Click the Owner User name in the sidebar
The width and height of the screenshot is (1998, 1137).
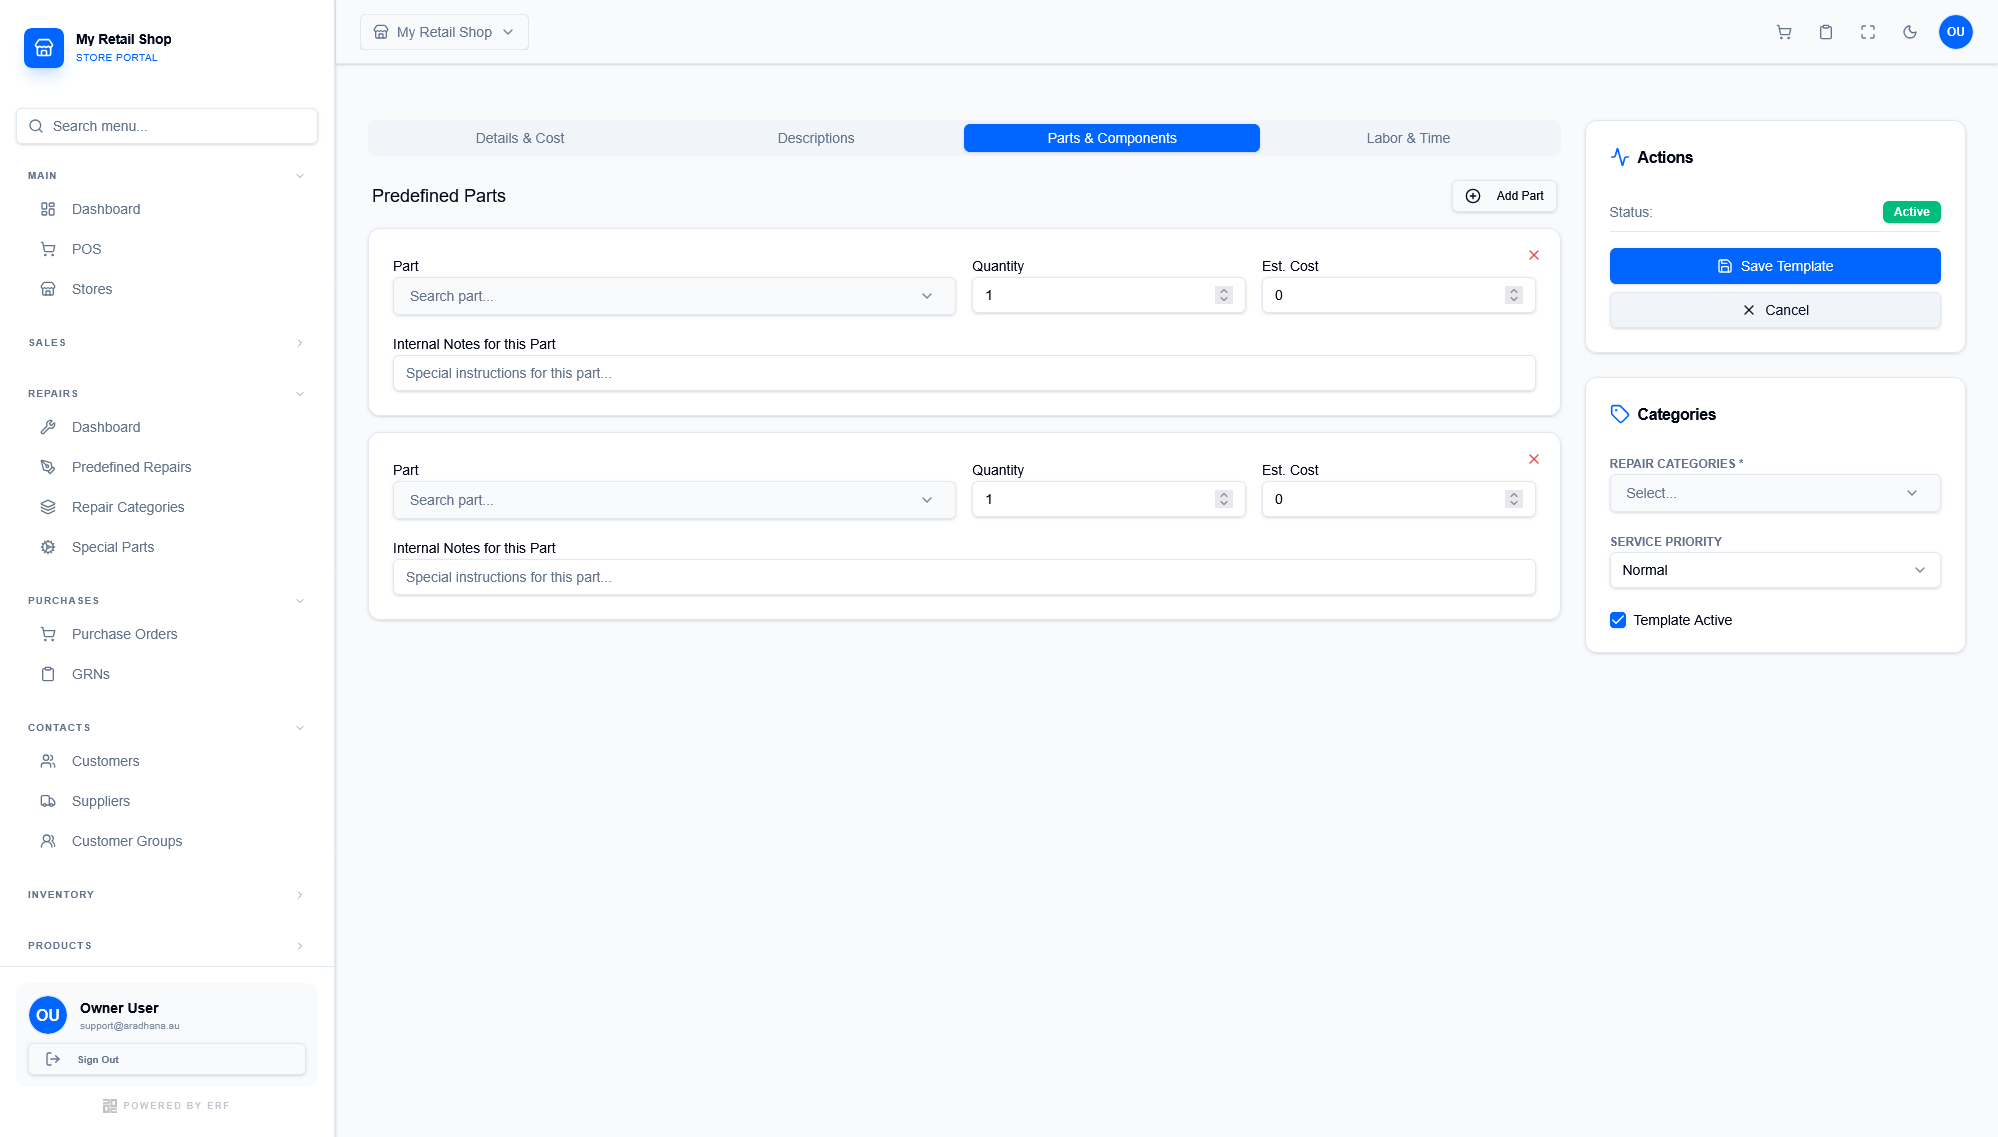pos(119,1008)
